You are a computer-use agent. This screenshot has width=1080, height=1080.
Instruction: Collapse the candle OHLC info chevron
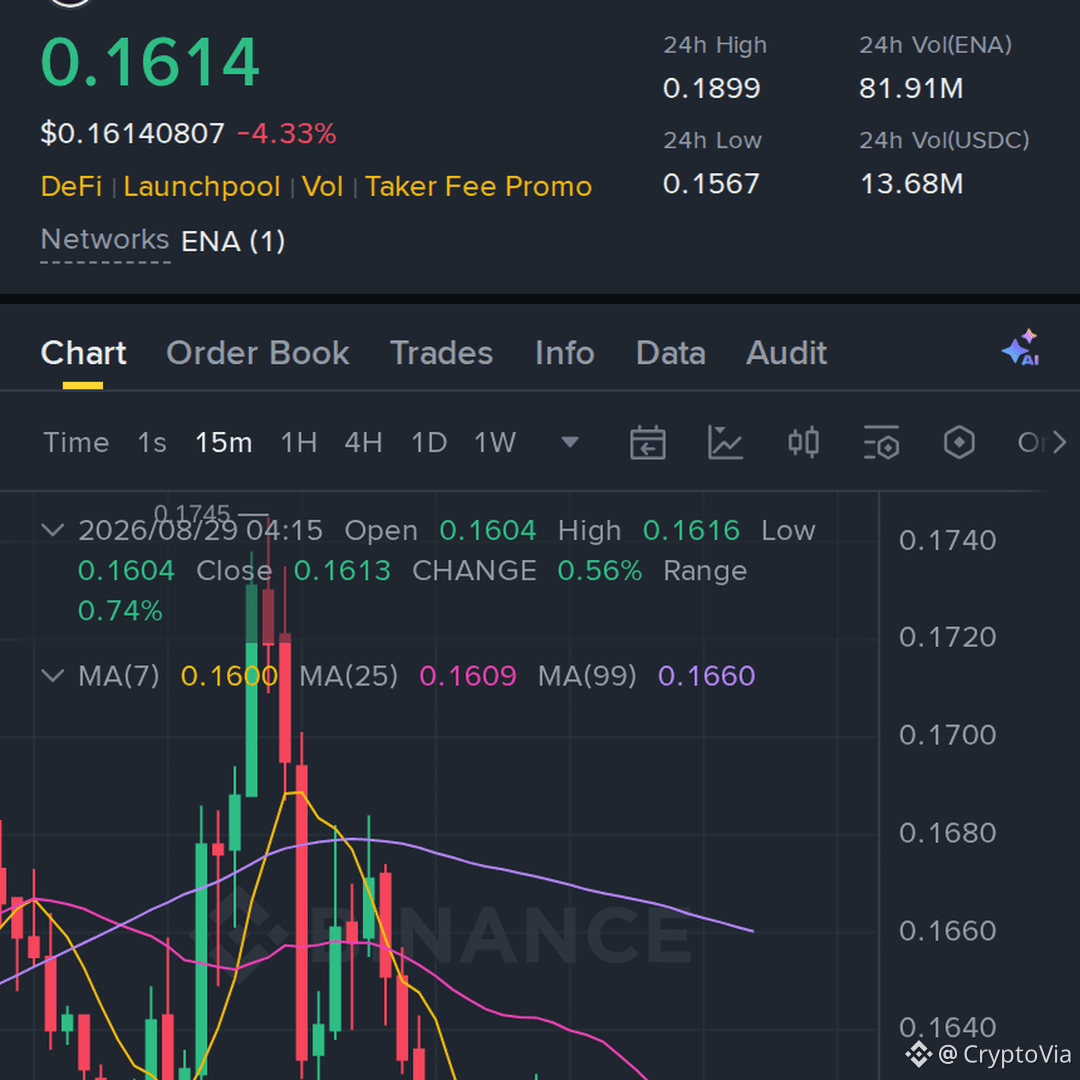pos(53,530)
